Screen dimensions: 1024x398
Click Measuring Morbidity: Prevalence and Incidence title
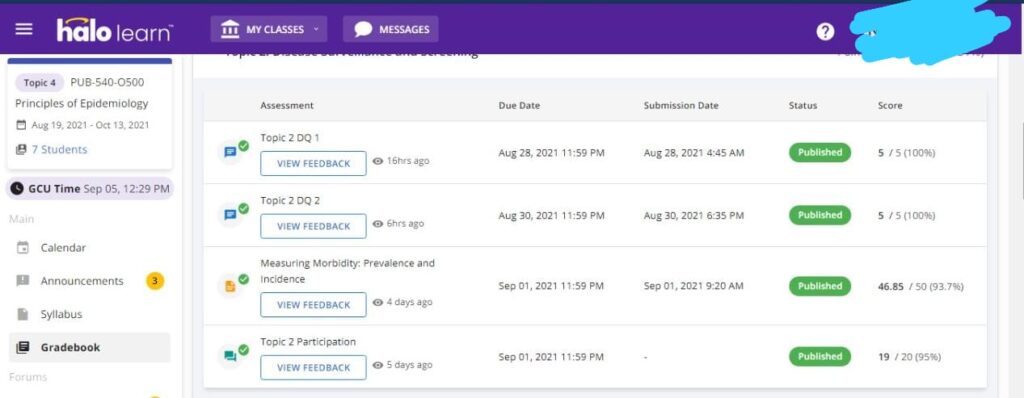coord(347,271)
